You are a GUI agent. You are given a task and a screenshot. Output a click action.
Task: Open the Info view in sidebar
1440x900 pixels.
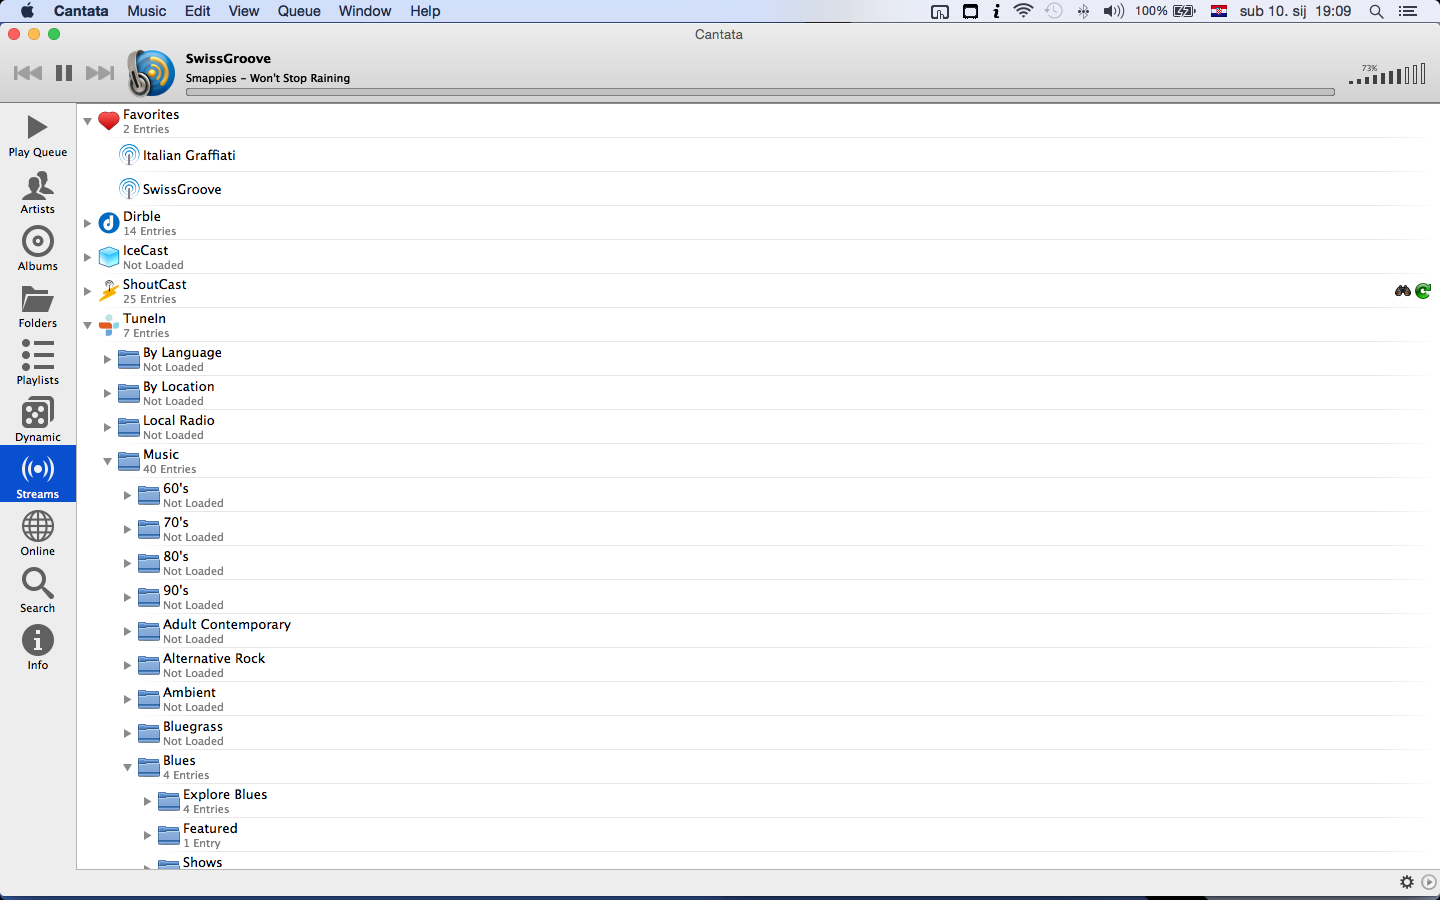[38, 648]
